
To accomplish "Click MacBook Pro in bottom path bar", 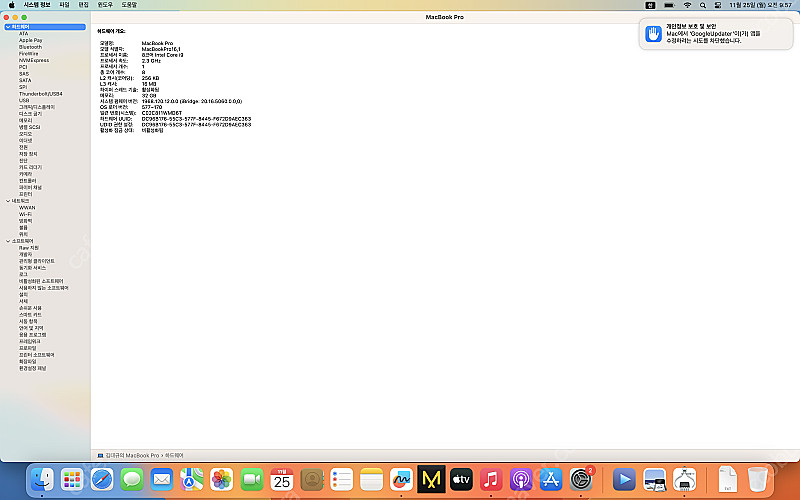I will point(132,455).
